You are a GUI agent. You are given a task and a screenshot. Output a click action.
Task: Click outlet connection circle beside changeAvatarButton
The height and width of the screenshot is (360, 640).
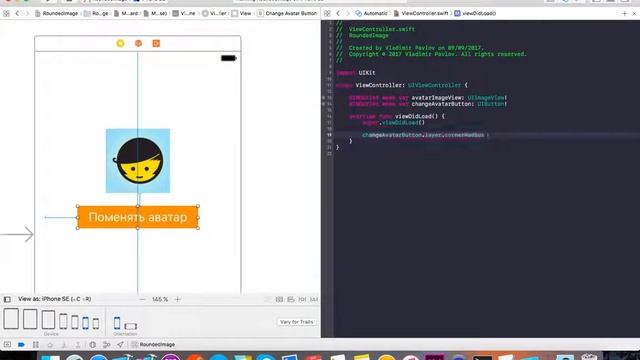point(323,104)
